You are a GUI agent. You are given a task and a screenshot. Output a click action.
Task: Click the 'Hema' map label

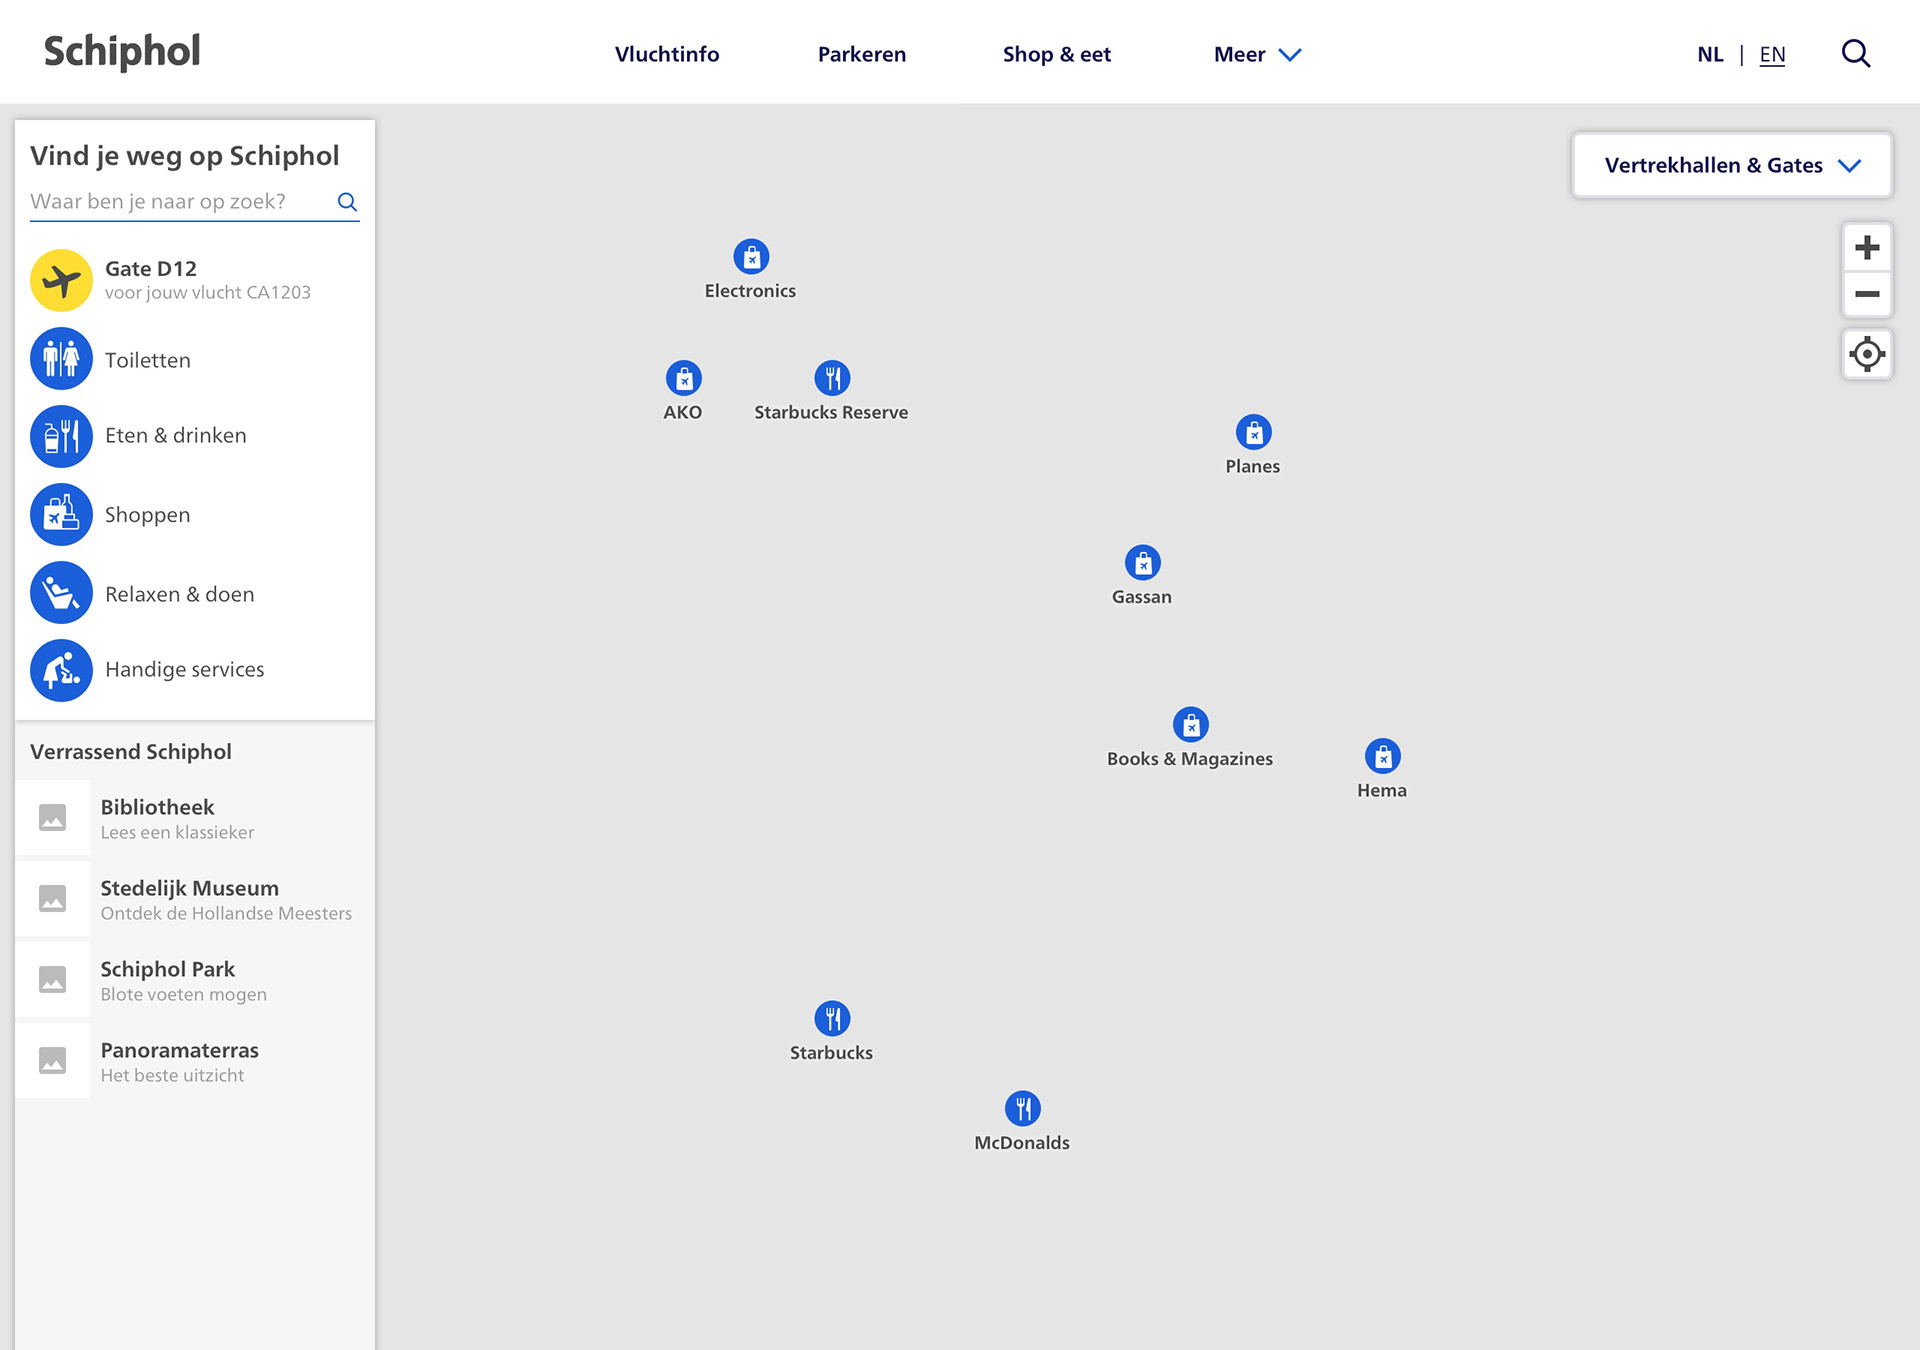pyautogui.click(x=1382, y=791)
